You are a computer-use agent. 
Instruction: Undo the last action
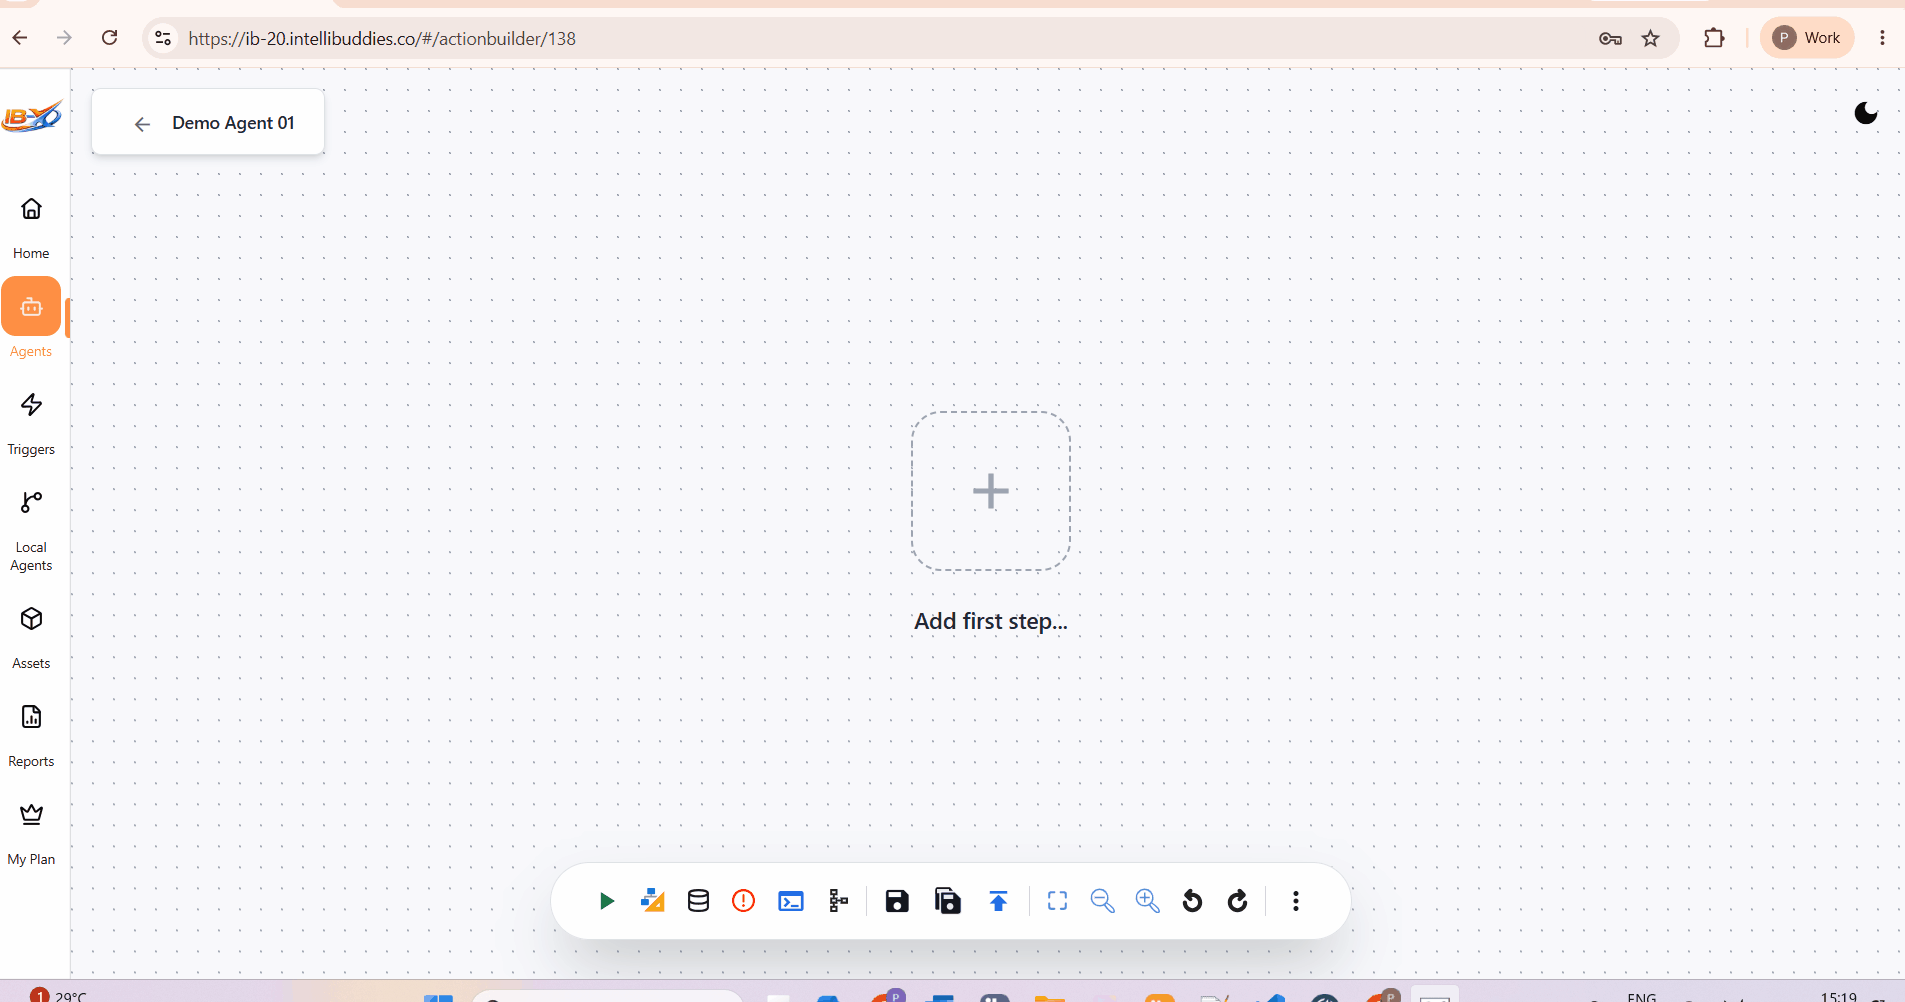[x=1192, y=901]
